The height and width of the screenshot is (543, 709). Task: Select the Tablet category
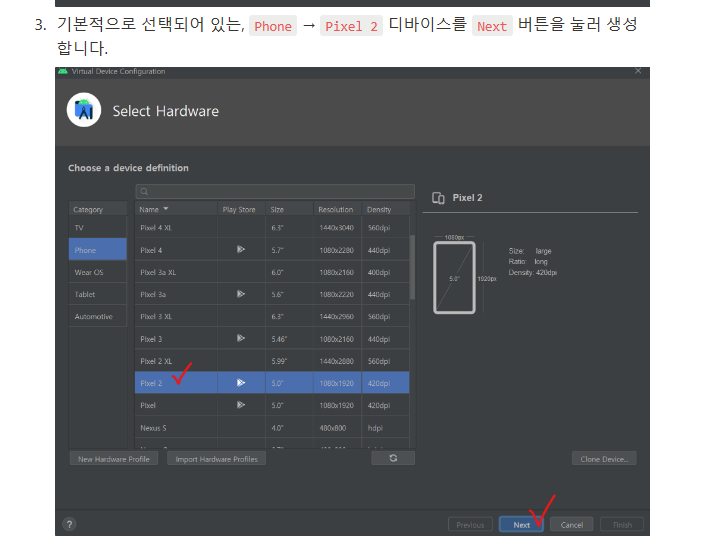click(x=98, y=294)
